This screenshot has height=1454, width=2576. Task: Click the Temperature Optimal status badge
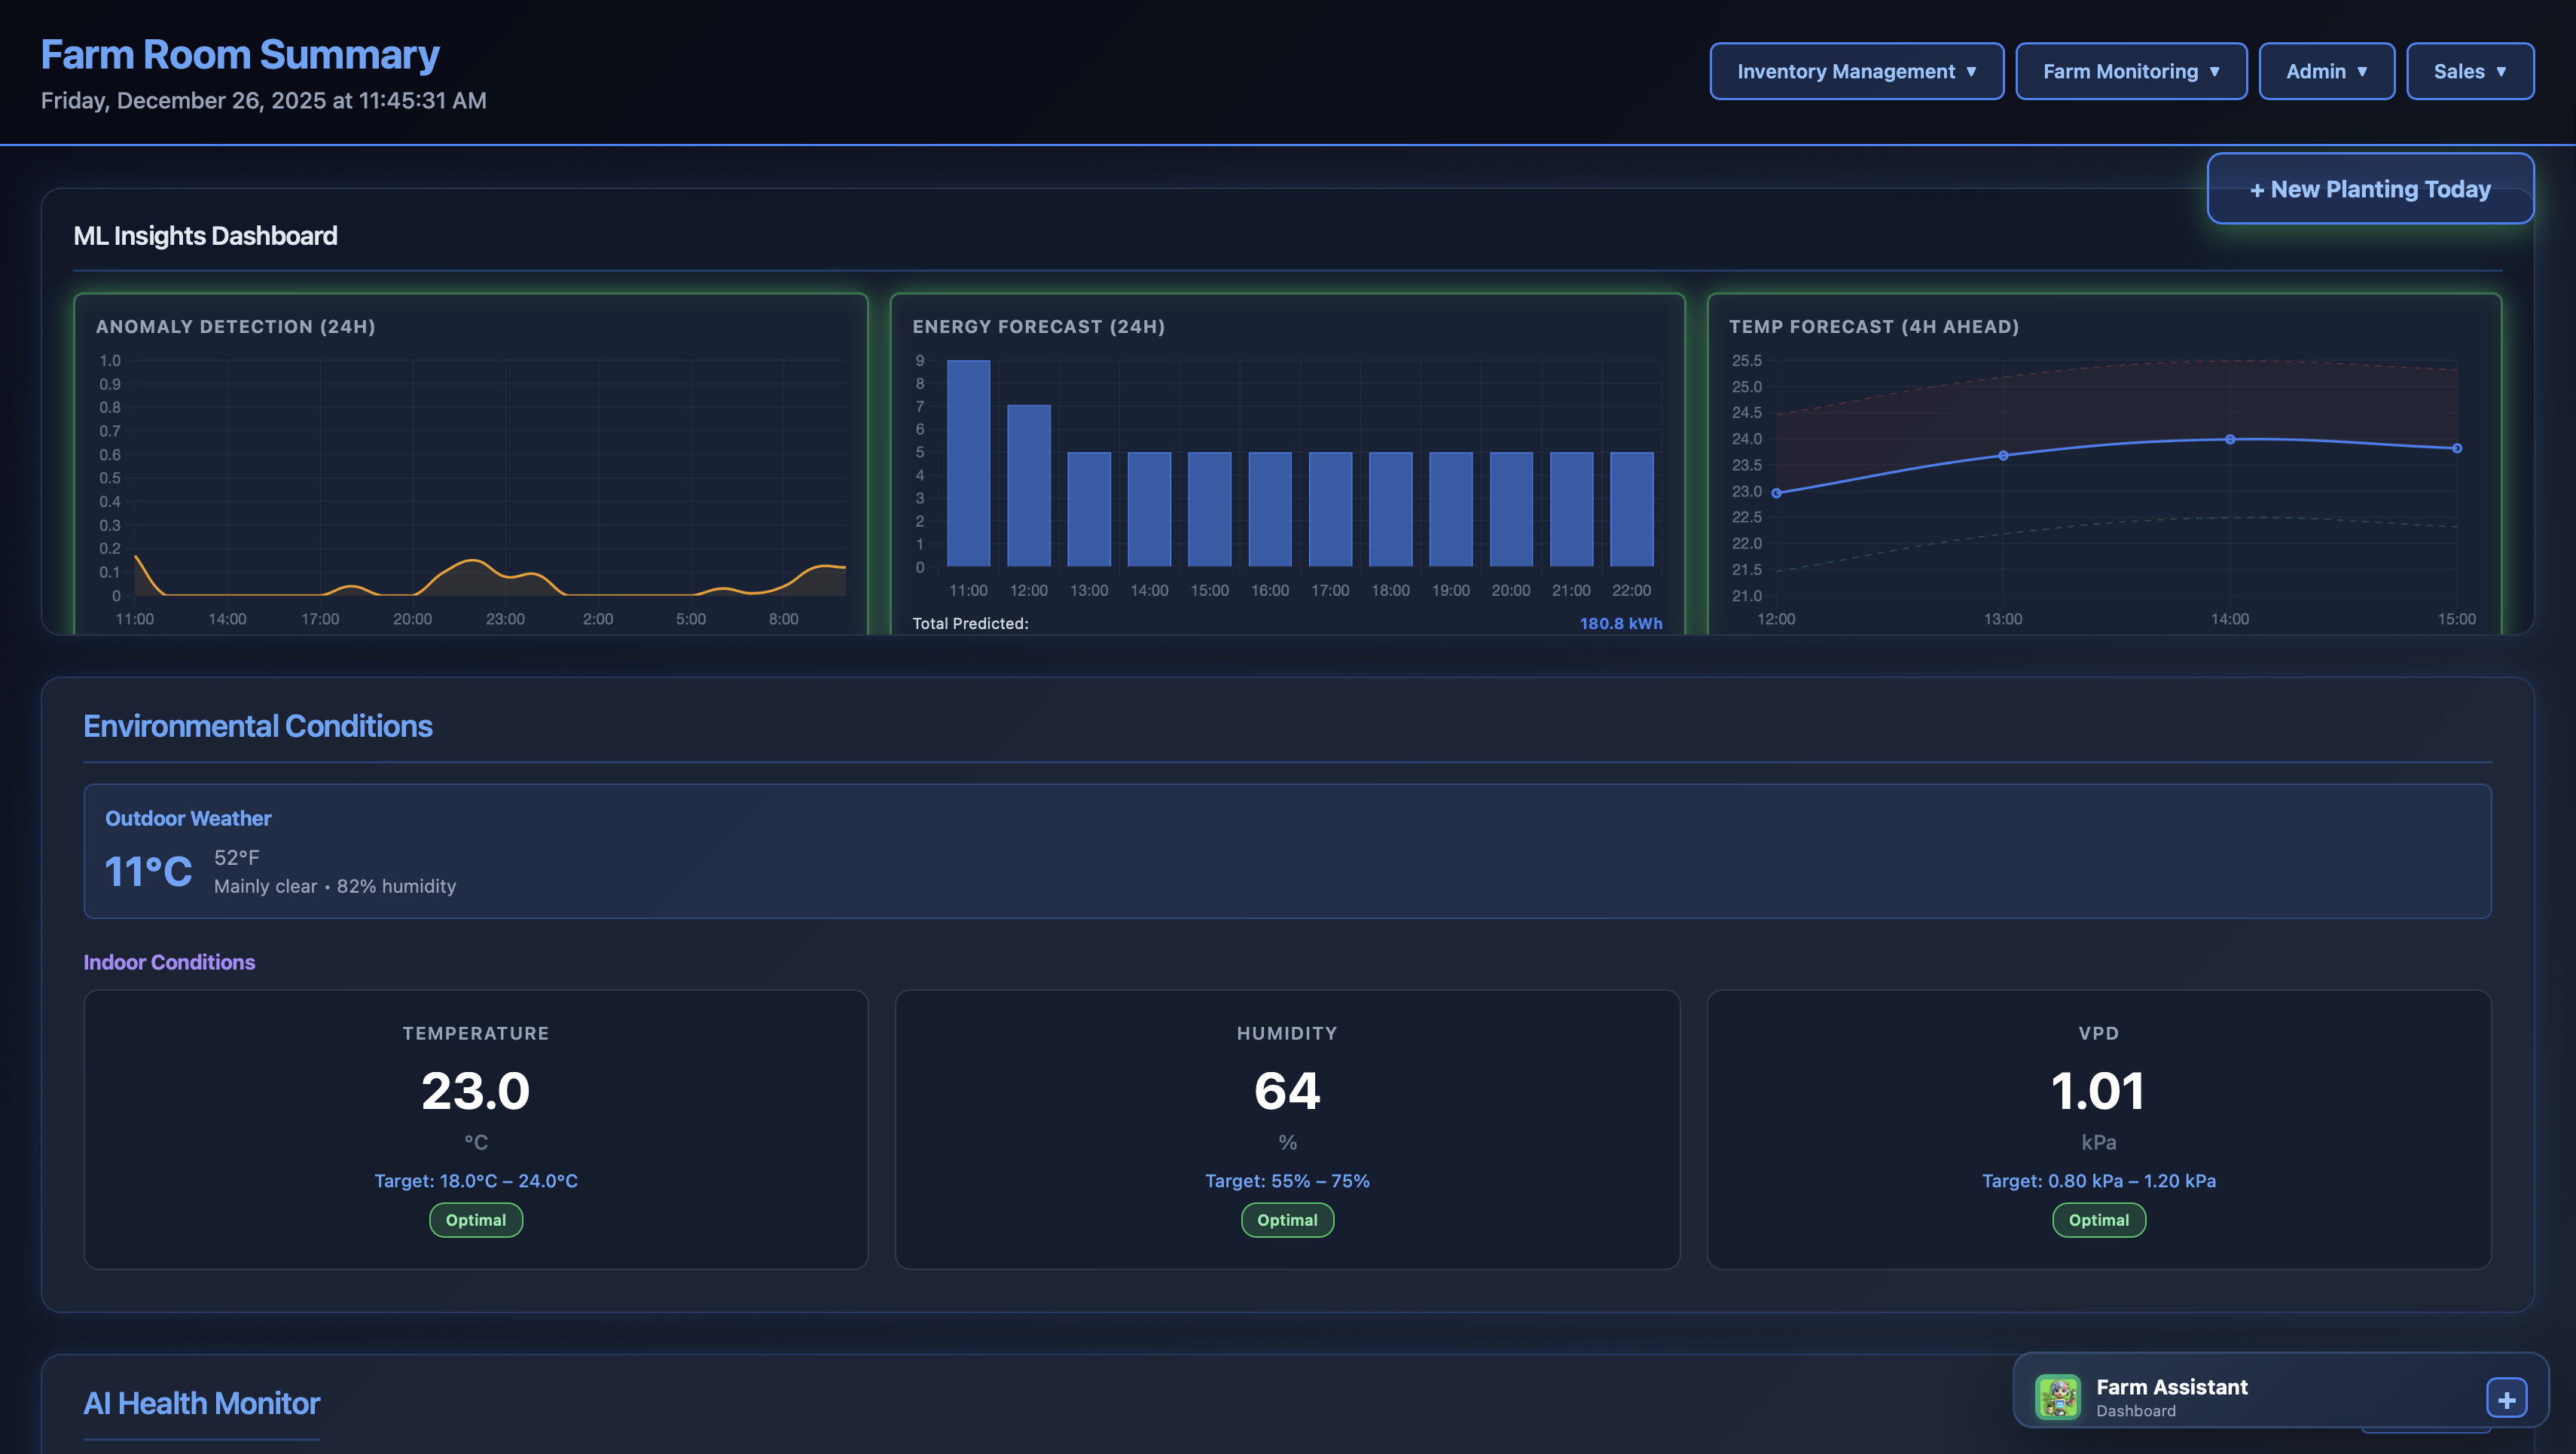476,1219
